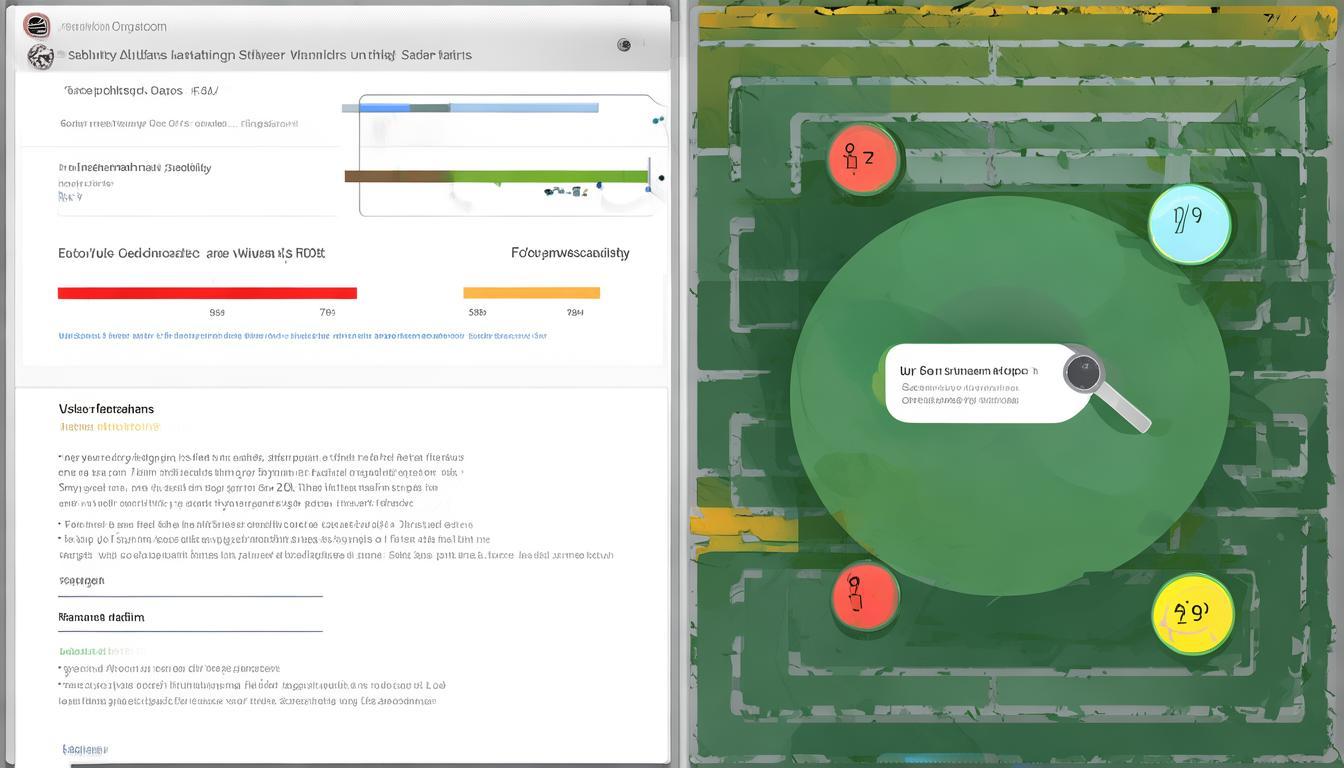Click the round avatar icon beside the page heading
The image size is (1344, 768).
click(40, 56)
